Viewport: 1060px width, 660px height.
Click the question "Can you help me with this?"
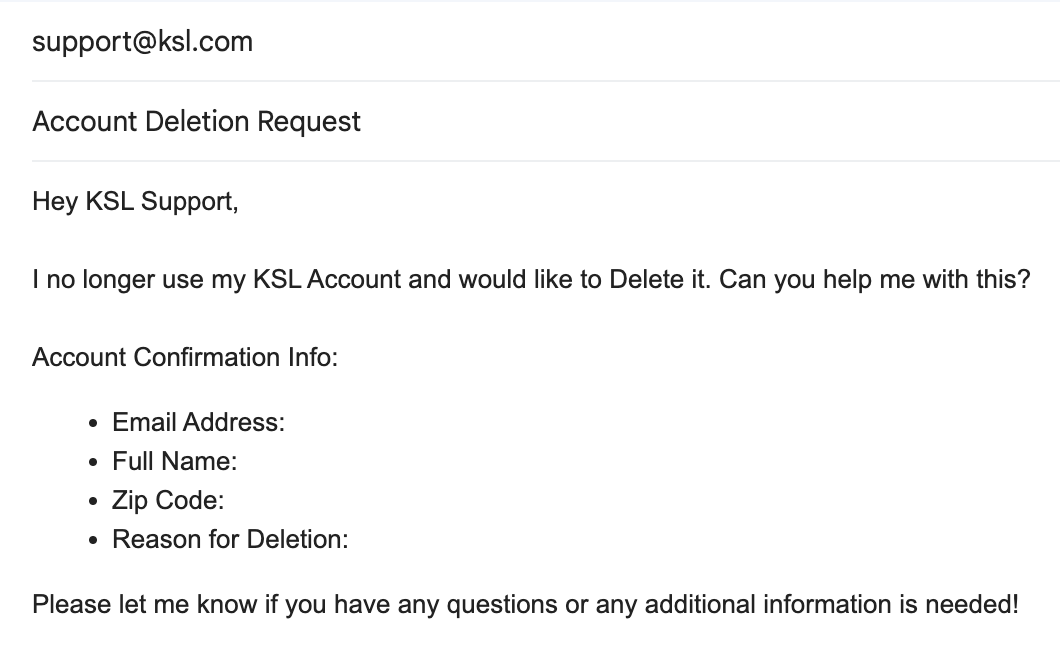point(874,279)
